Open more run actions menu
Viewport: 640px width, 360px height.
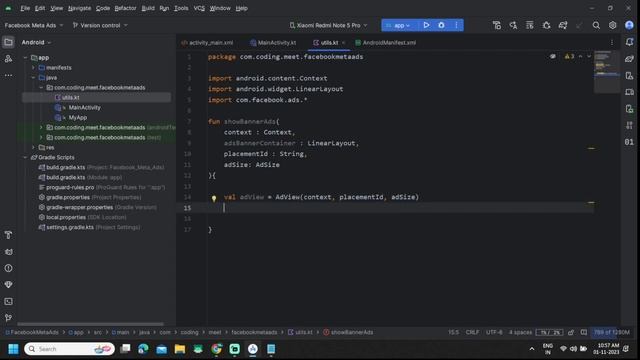(x=456, y=25)
